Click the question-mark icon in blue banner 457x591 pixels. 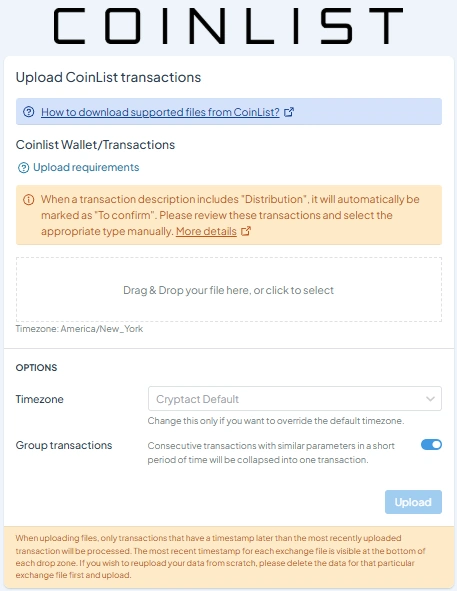coord(29,112)
